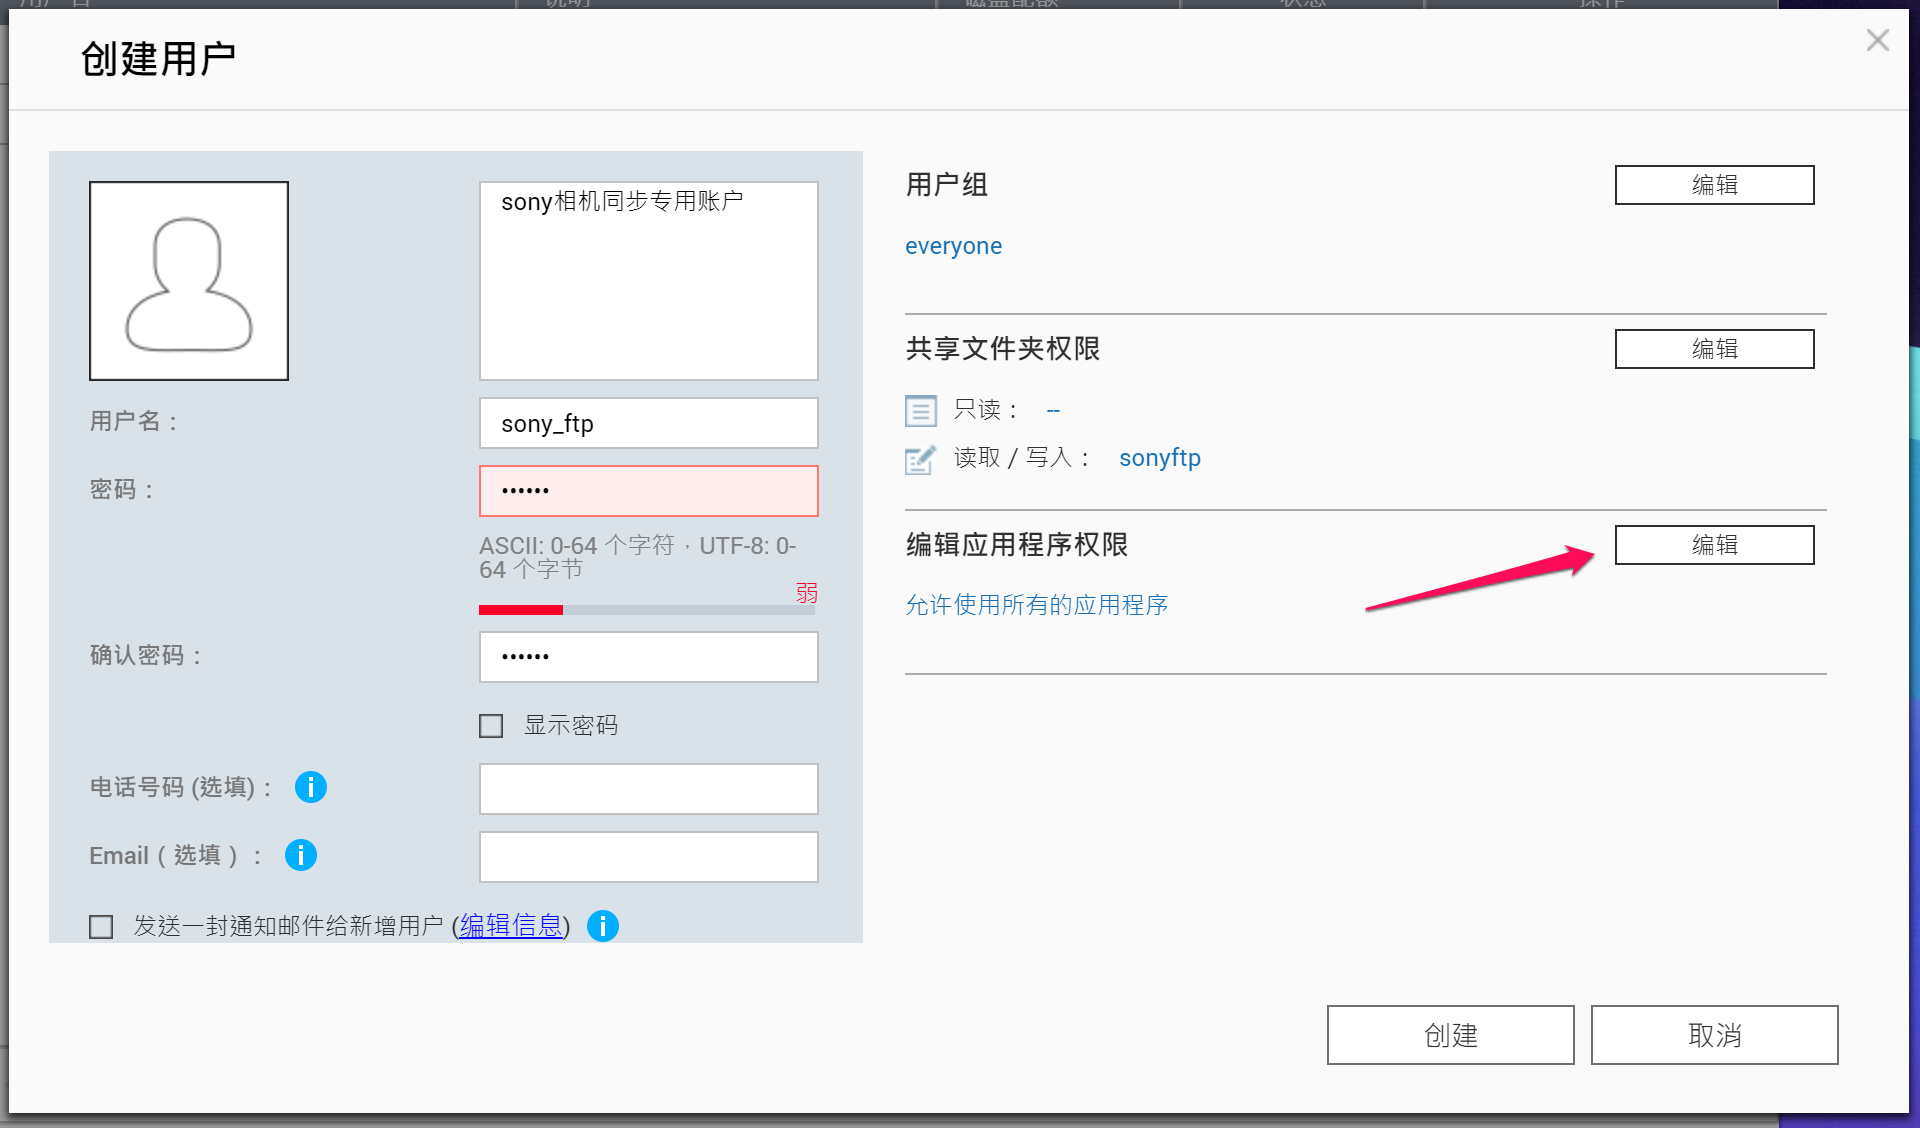Viewport: 1920px width, 1128px height.
Task: Click the user avatar placeholder image
Action: [189, 281]
